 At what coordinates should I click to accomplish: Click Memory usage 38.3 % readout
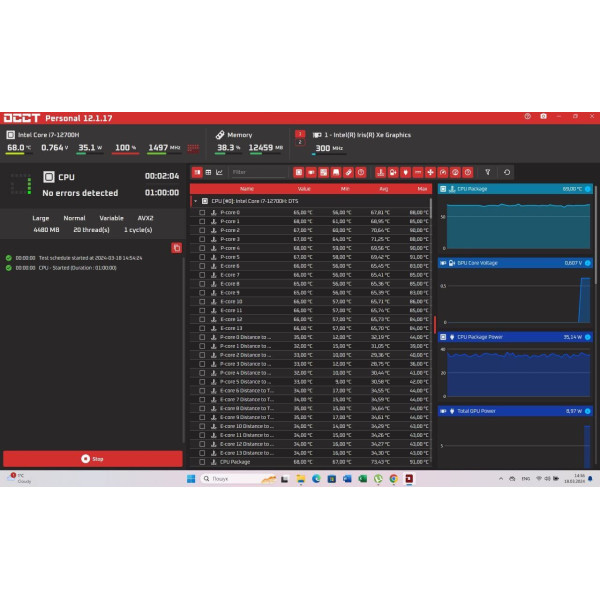pos(228,148)
